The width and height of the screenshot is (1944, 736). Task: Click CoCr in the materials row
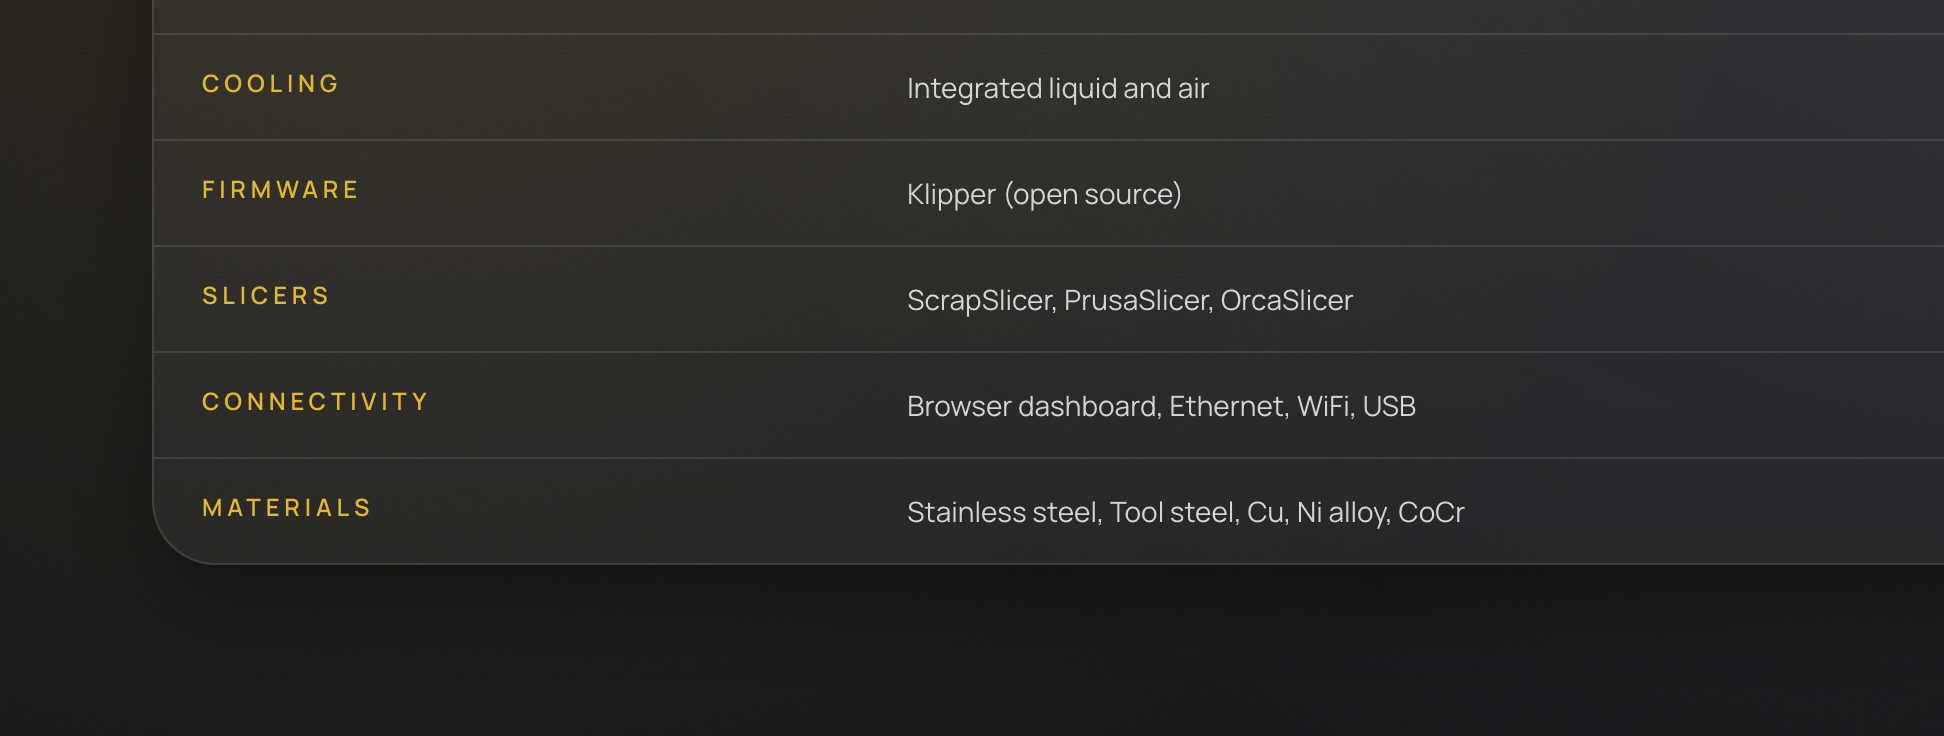pyautogui.click(x=1431, y=513)
